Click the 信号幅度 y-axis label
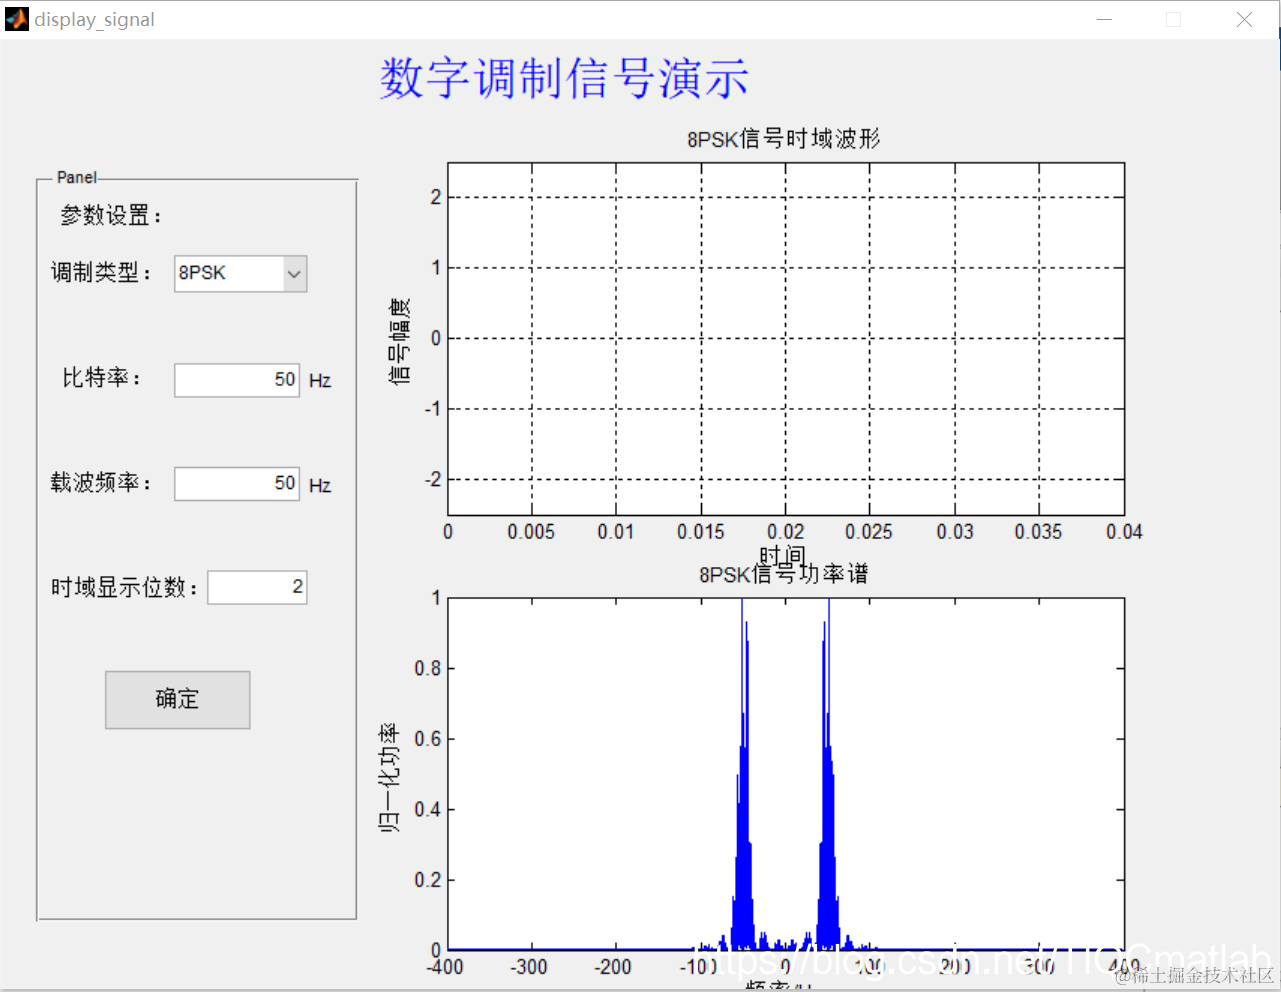This screenshot has height=992, width=1281. [399, 341]
